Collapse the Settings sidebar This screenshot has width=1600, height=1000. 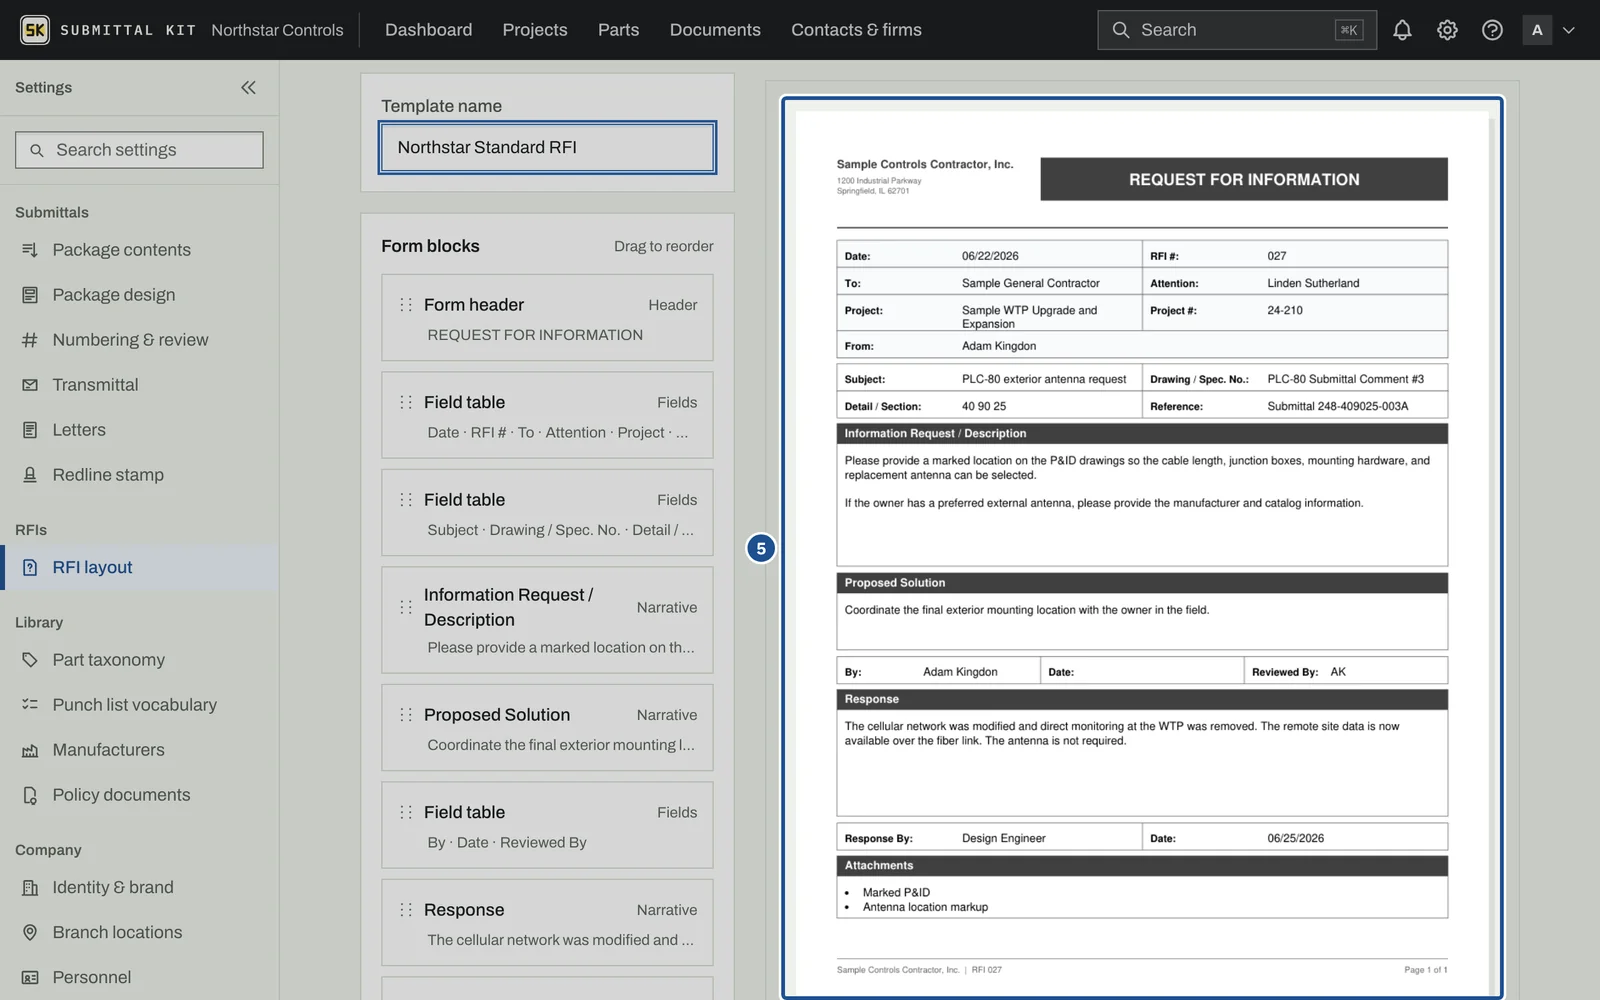(248, 87)
